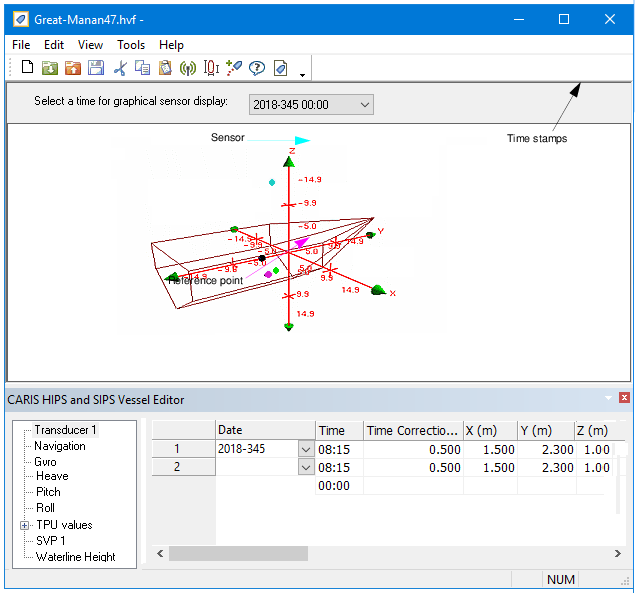Click the Copy toolbar icon
Image resolution: width=637 pixels, height=593 pixels.
[x=142, y=68]
